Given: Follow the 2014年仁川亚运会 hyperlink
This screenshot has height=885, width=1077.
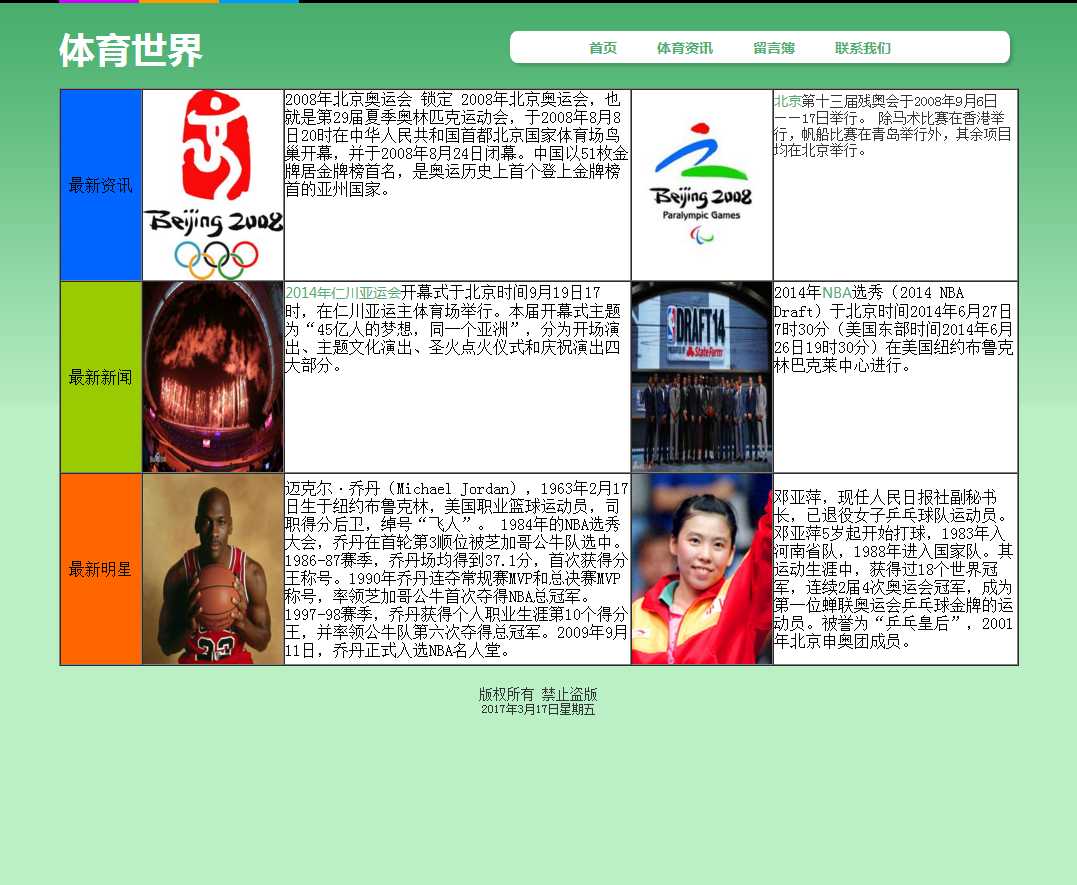Looking at the screenshot, I should coord(343,293).
